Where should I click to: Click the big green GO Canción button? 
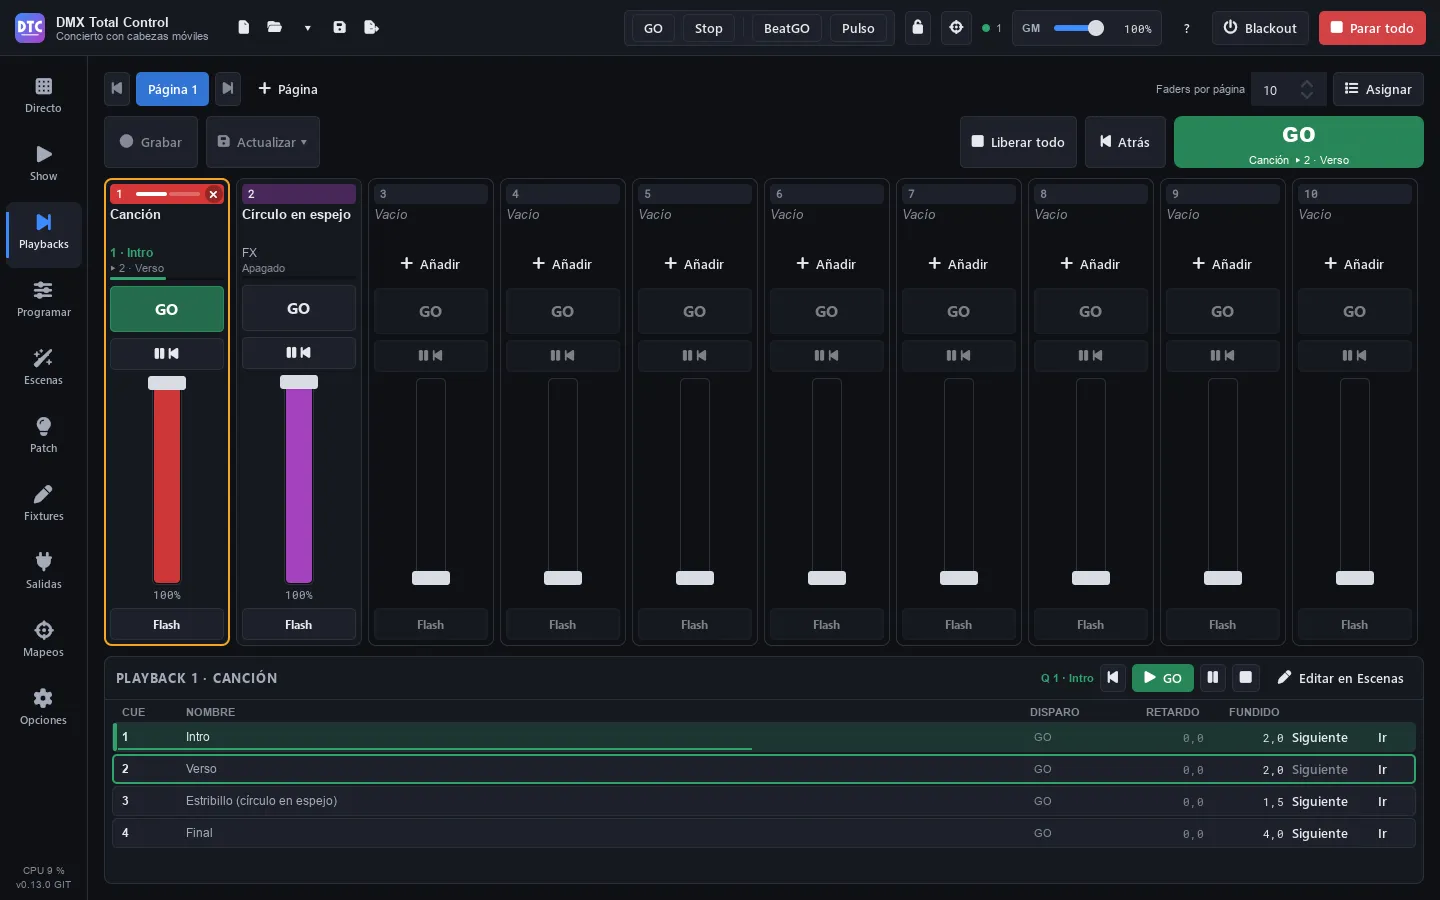pyautogui.click(x=1299, y=142)
